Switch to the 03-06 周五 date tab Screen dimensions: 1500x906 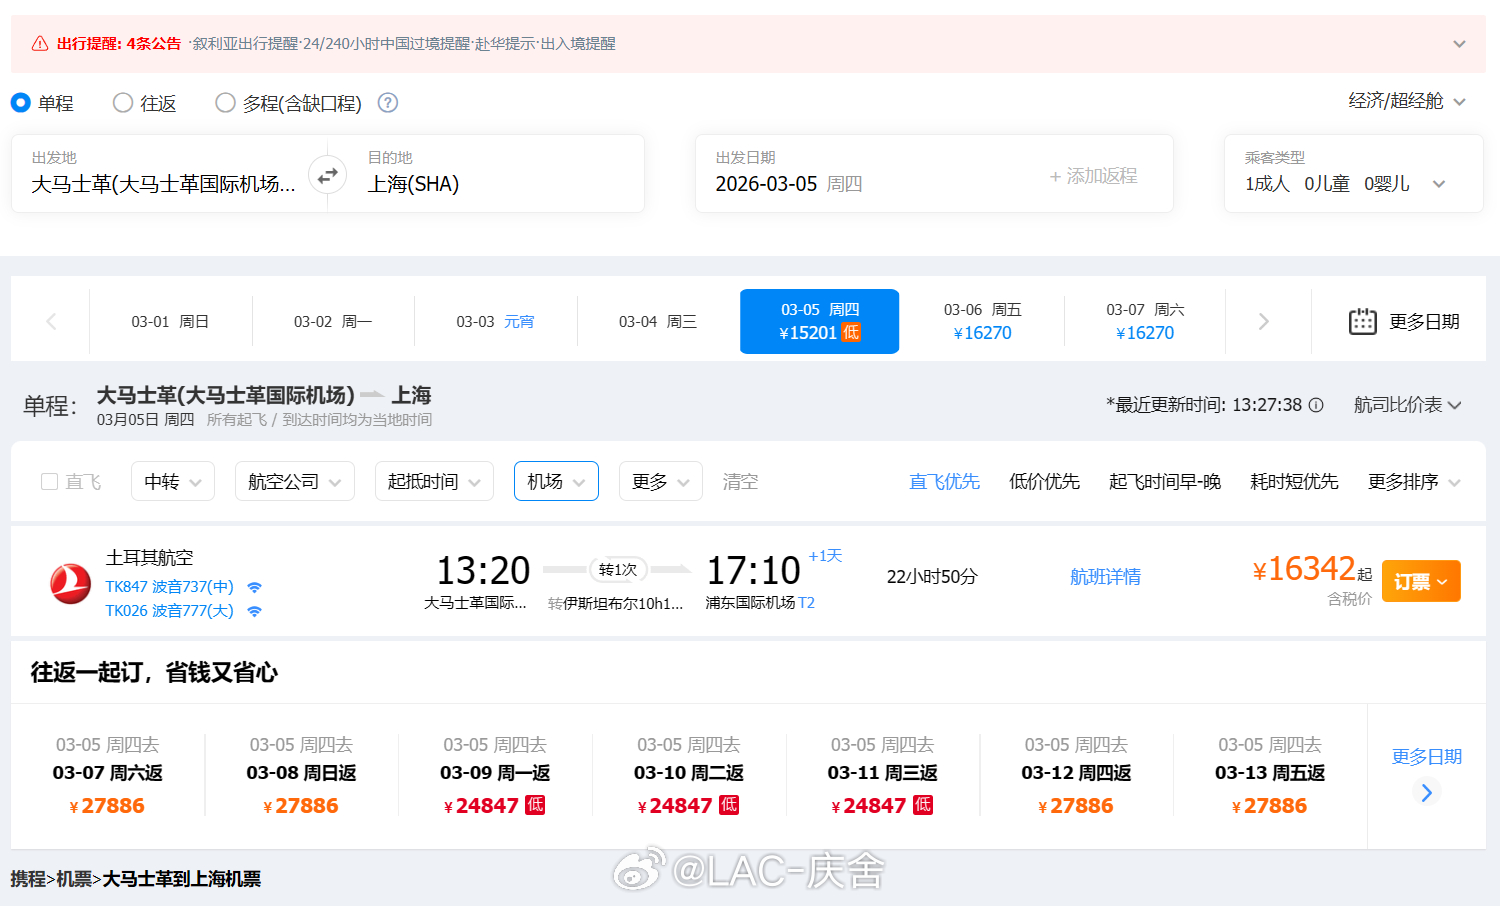pos(982,321)
